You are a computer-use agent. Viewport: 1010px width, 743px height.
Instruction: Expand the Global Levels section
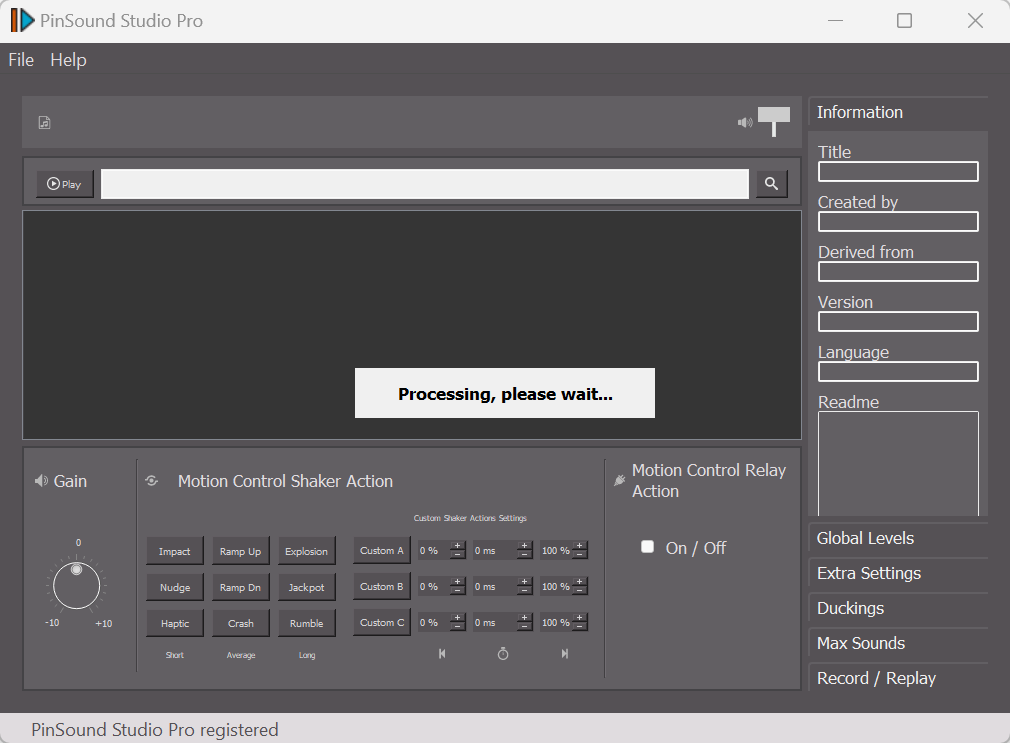tap(898, 538)
